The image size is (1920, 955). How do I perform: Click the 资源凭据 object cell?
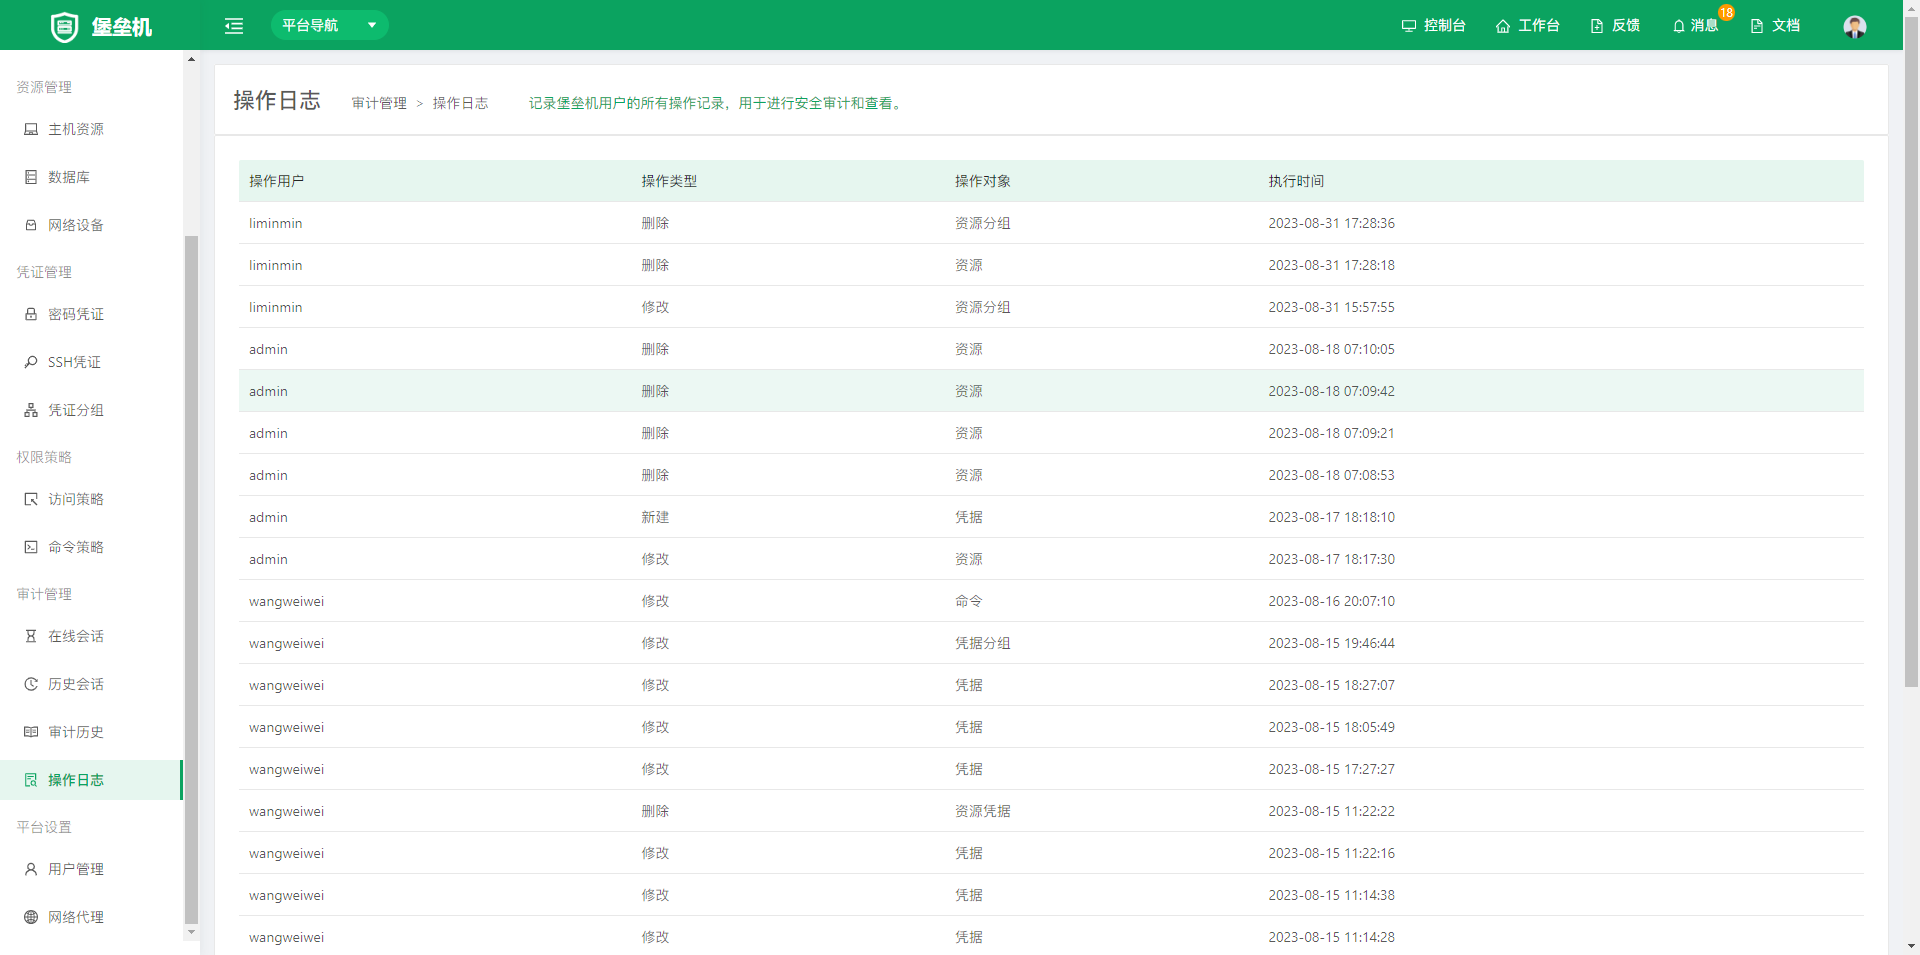point(982,811)
